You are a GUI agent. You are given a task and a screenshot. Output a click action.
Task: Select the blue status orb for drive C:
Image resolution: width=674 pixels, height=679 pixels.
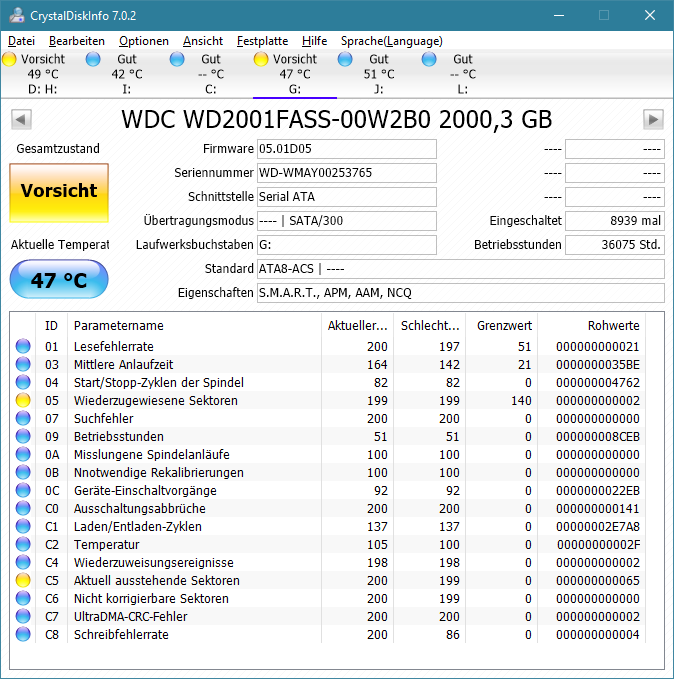[x=177, y=59]
